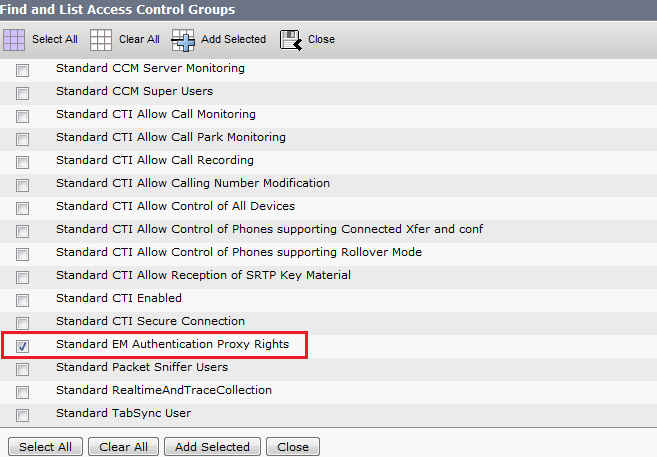Tick Standard RealtimeAndTraceCollection checkbox
The image size is (657, 457).
(23, 392)
